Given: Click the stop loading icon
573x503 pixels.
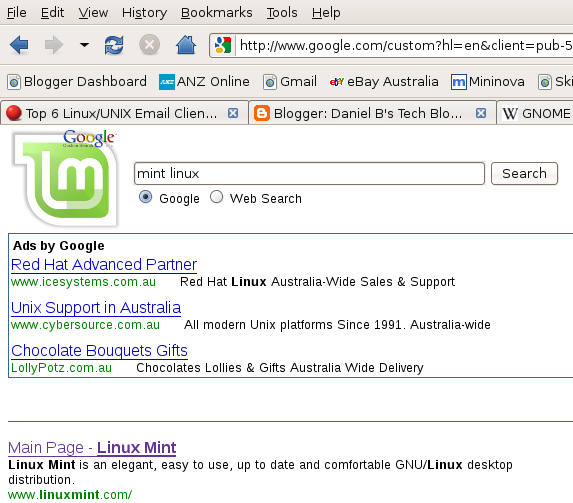Looking at the screenshot, I should pos(149,45).
